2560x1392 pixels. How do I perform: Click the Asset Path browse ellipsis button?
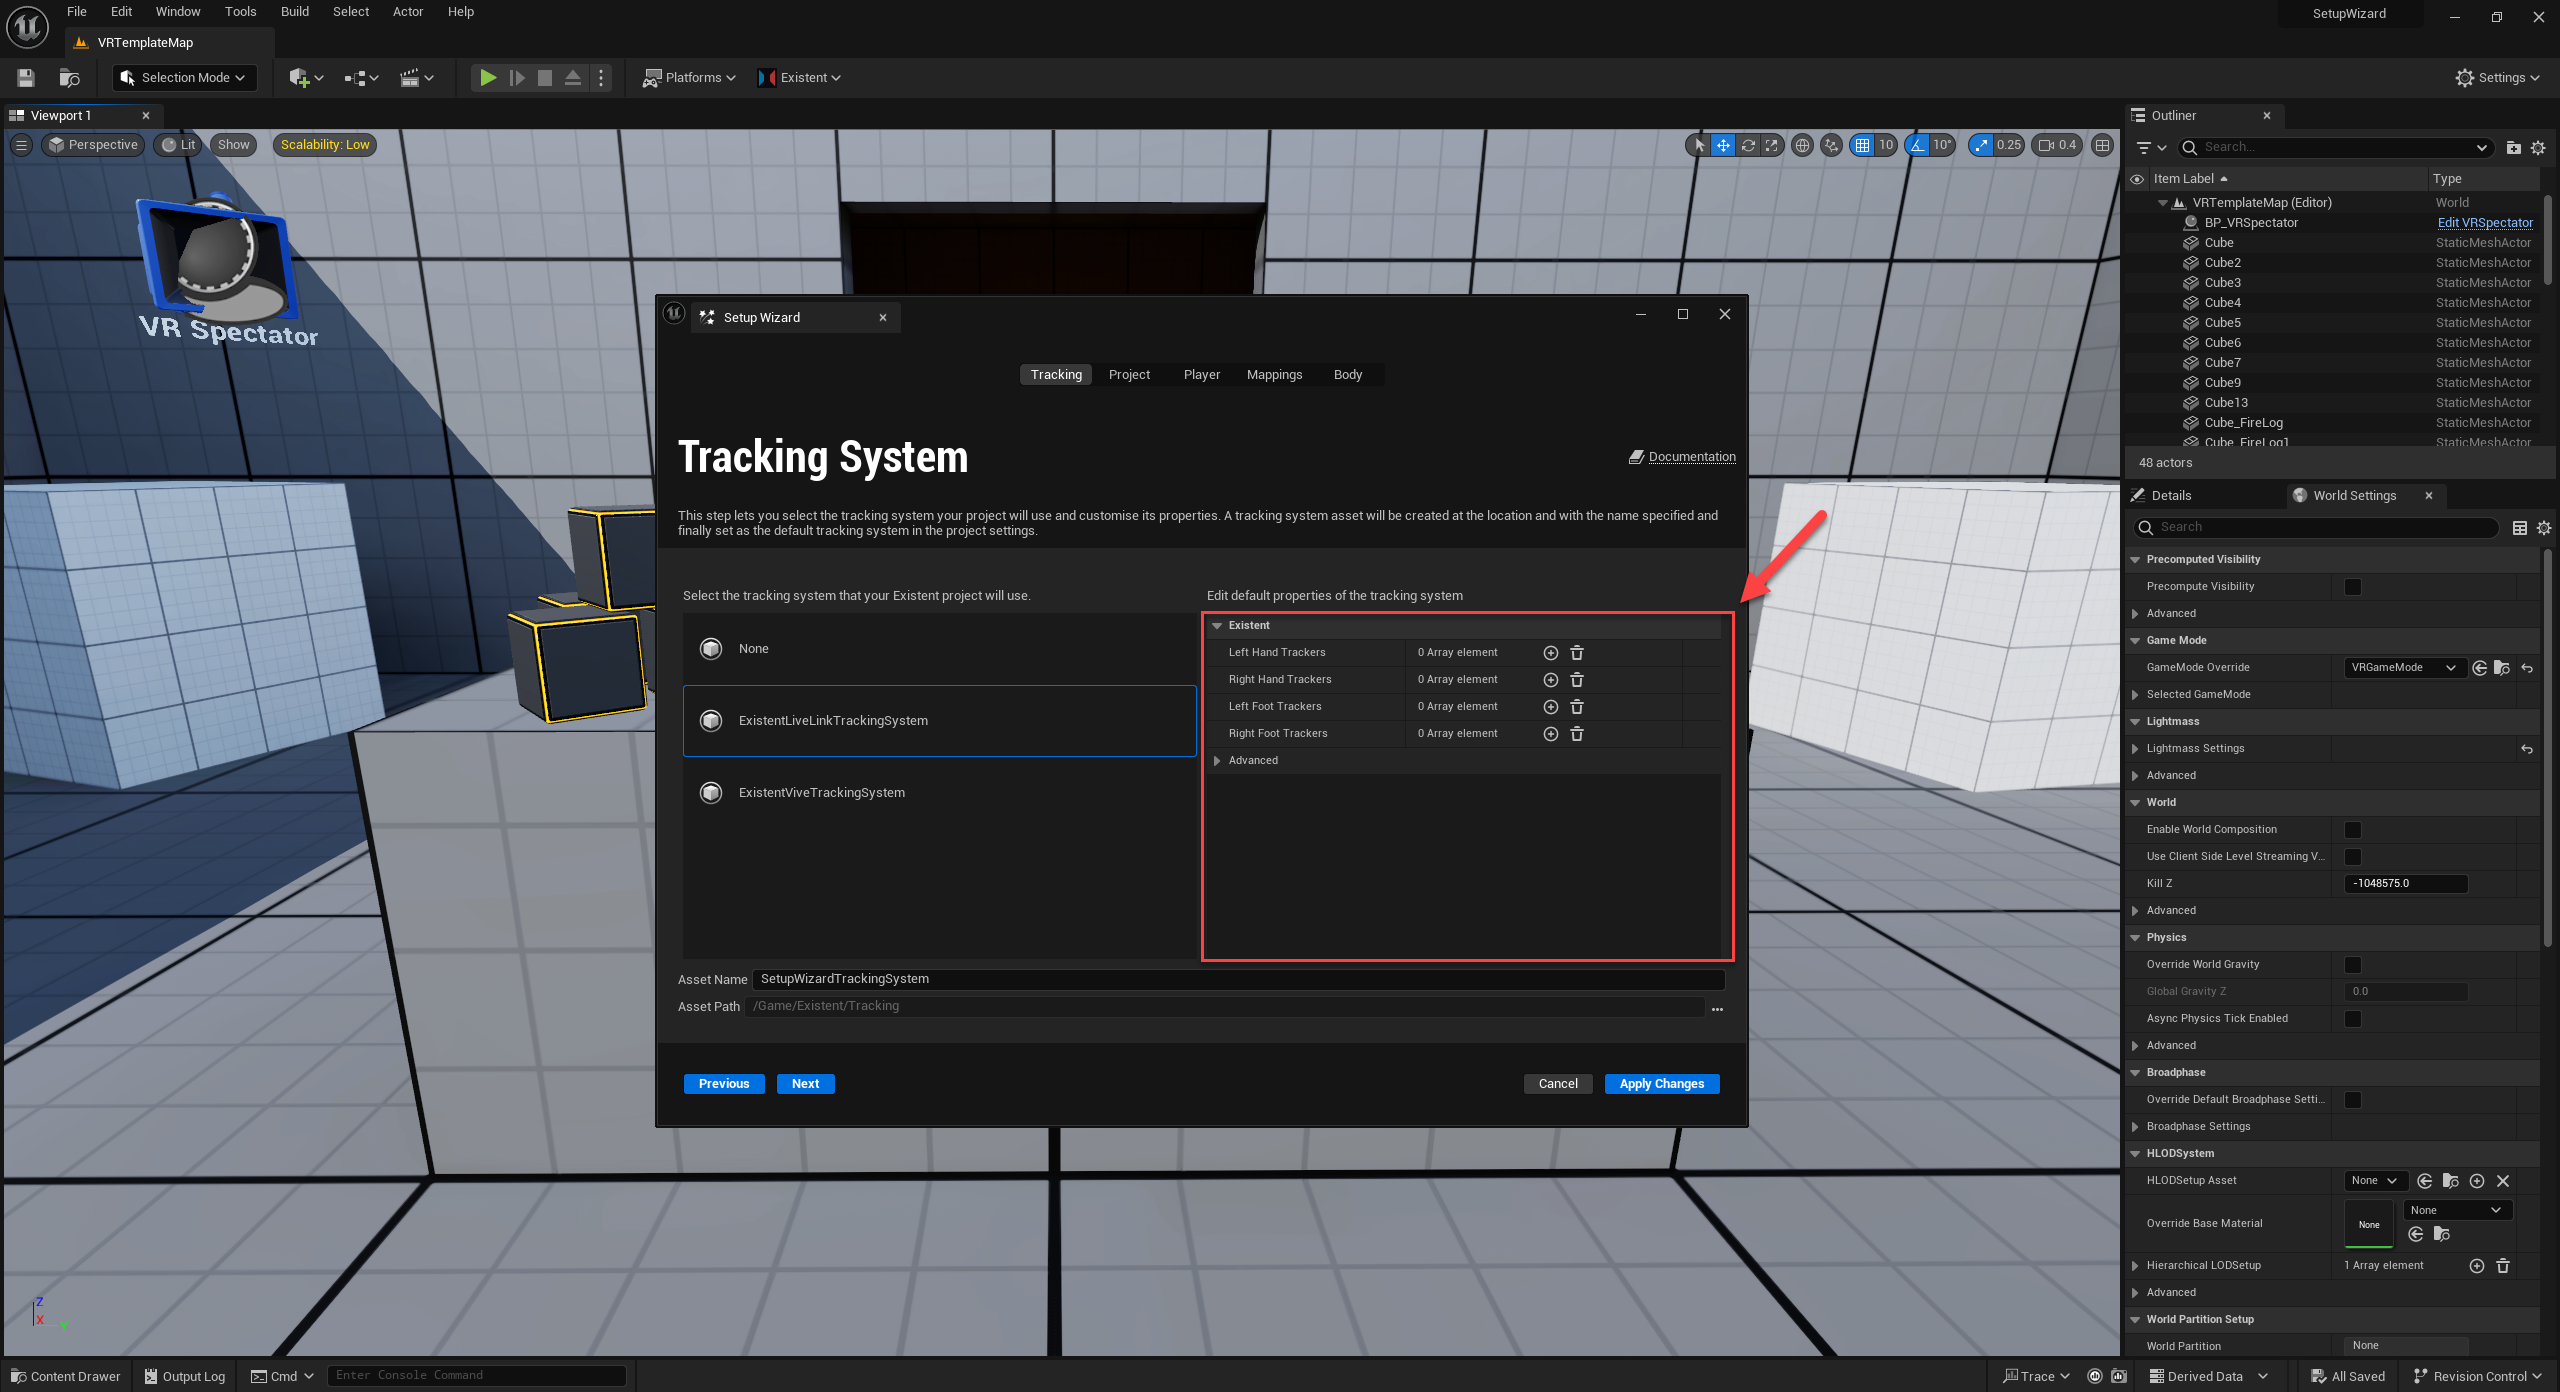click(1717, 1009)
